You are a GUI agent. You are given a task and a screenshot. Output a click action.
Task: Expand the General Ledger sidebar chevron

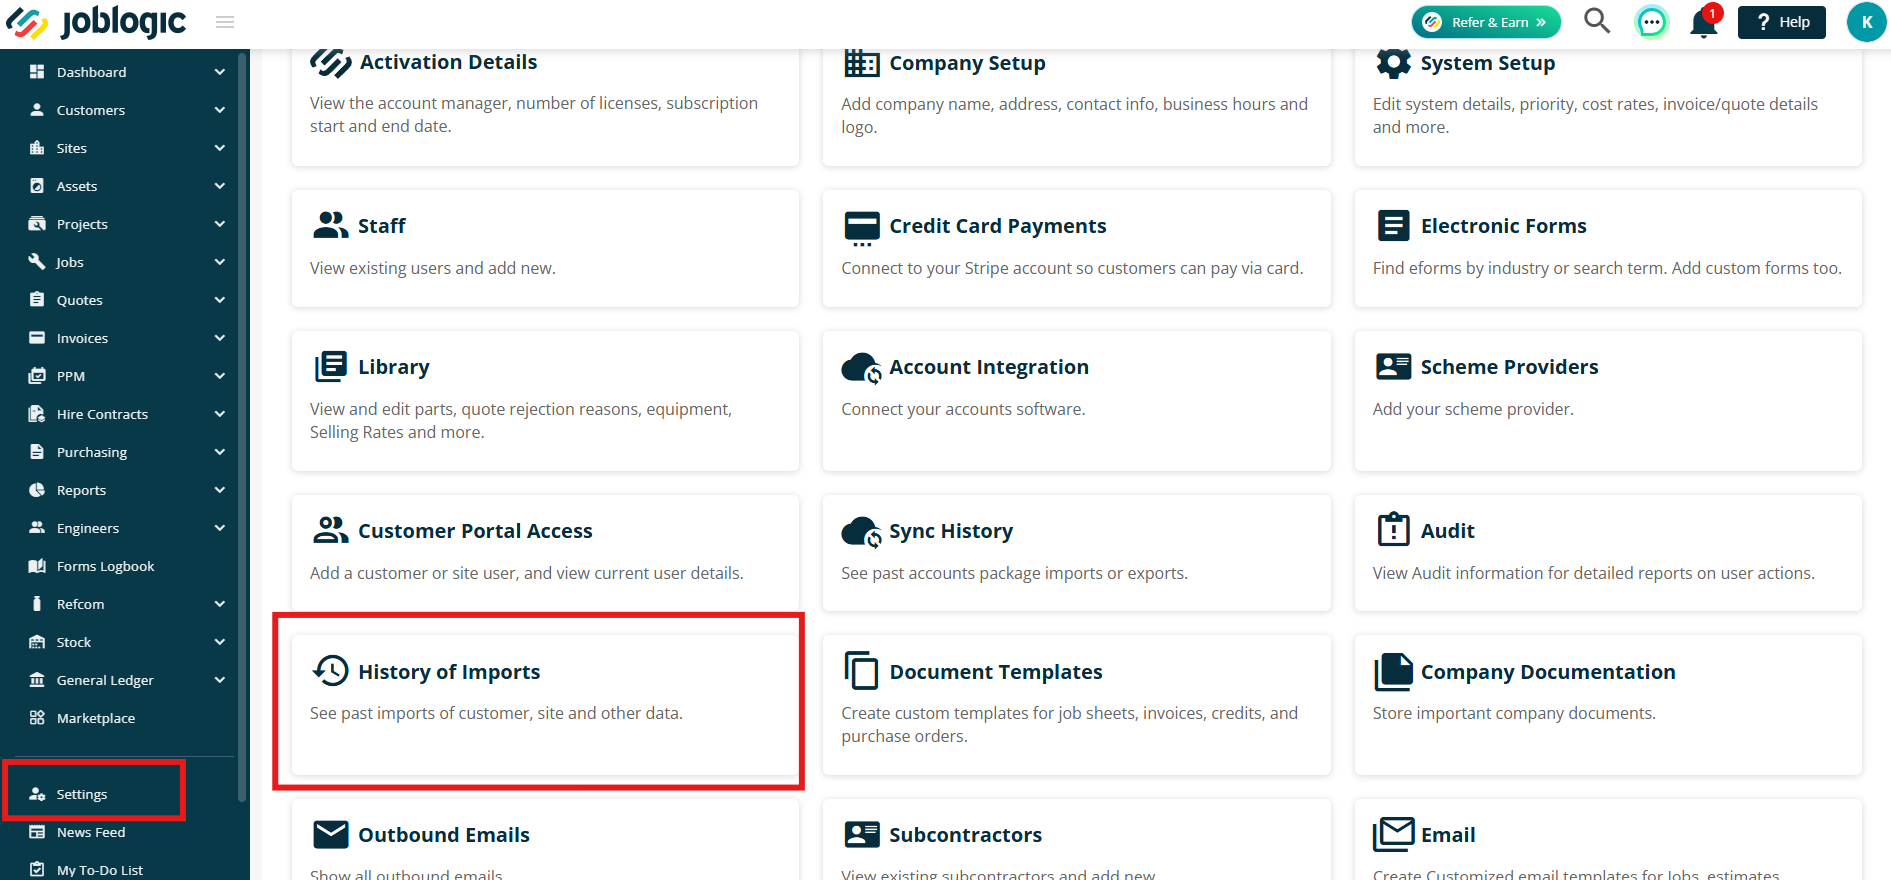[x=220, y=680]
